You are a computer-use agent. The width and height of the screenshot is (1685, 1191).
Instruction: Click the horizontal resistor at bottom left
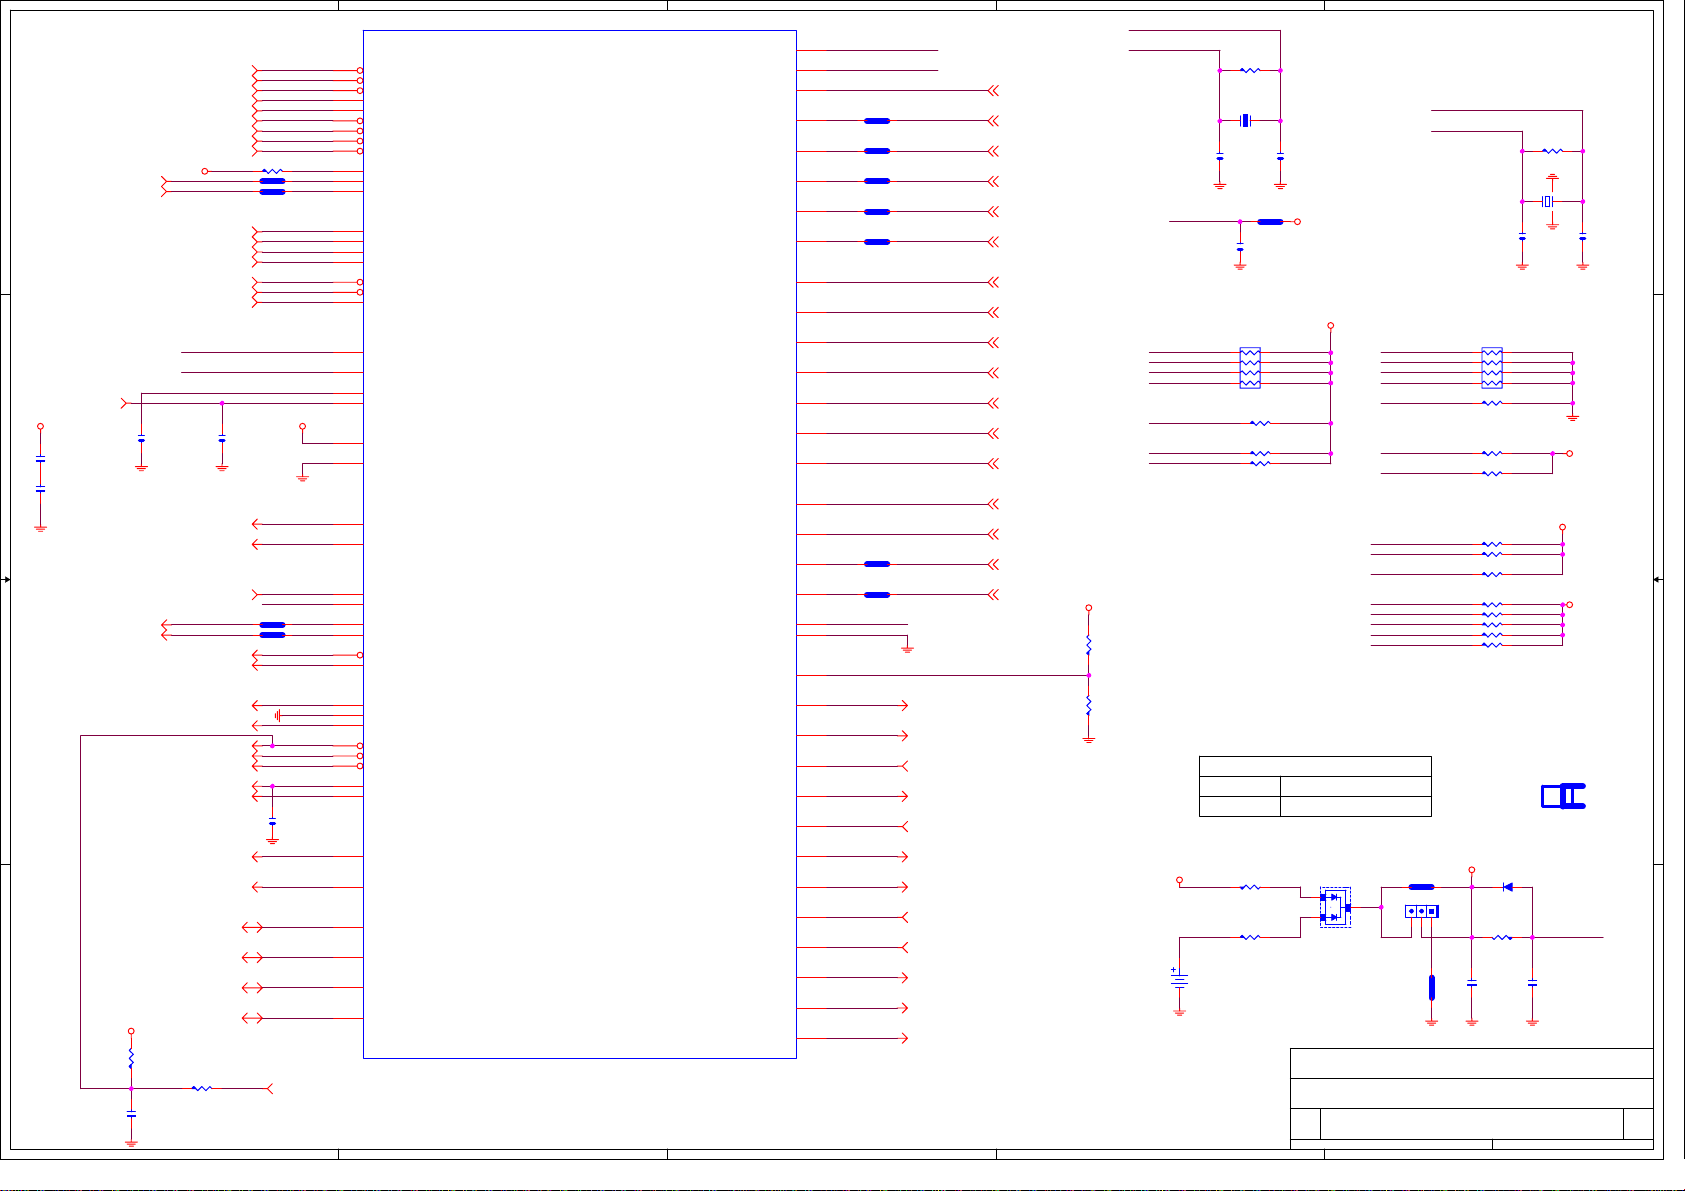pos(202,1088)
